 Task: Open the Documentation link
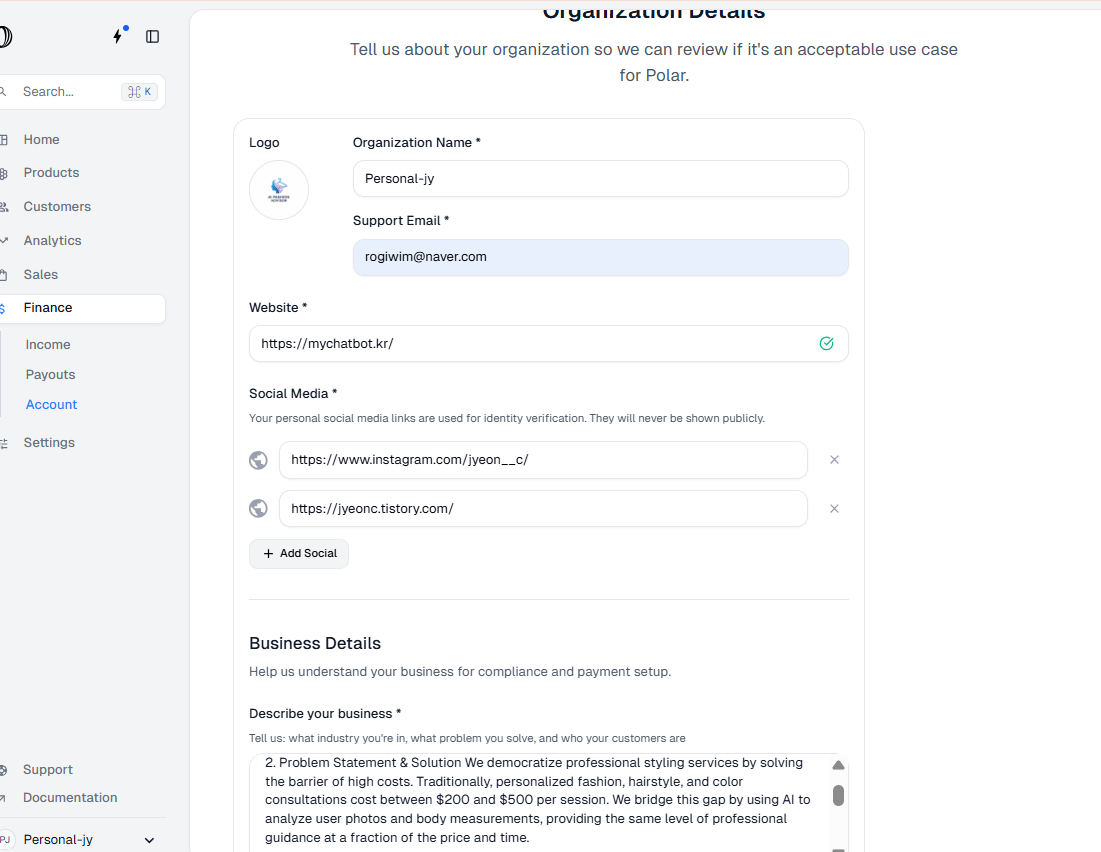pos(70,798)
